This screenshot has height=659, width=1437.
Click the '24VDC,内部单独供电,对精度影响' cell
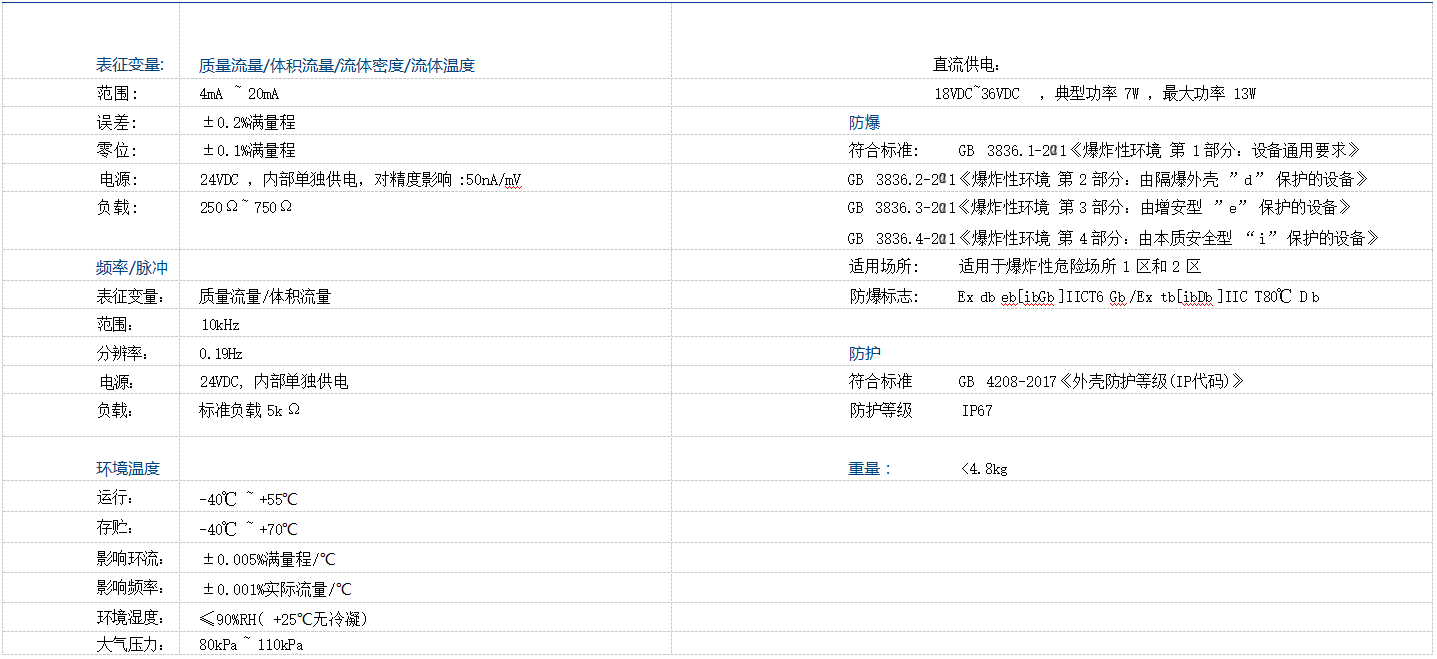click(361, 180)
